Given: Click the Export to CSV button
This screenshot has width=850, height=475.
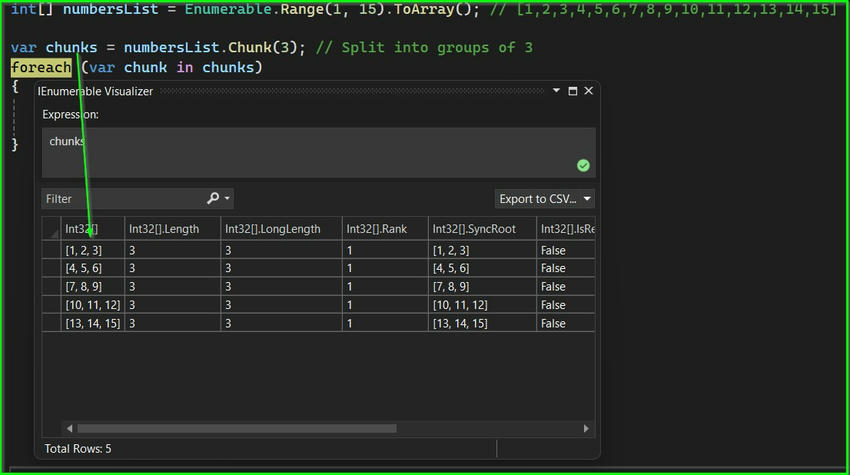Looking at the screenshot, I should [538, 199].
